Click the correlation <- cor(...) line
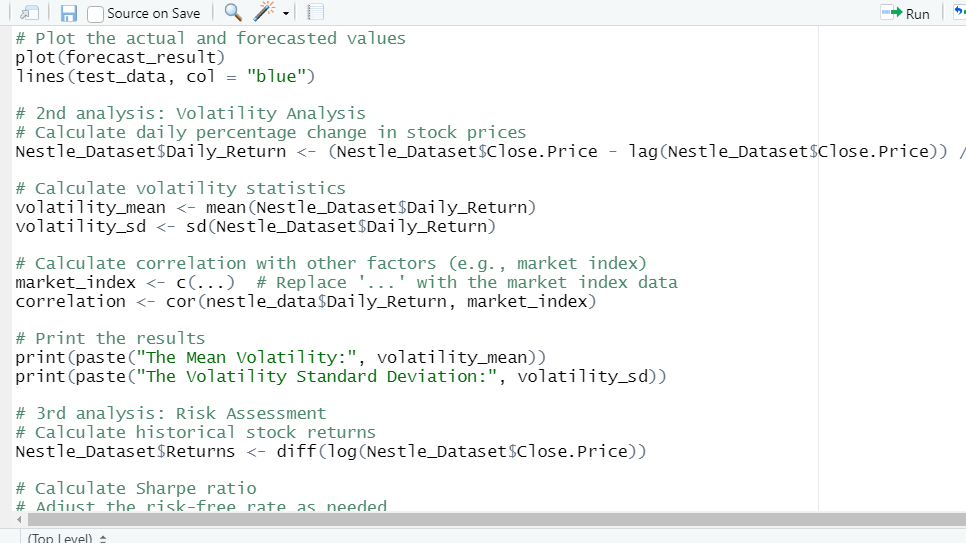The width and height of the screenshot is (966, 543). [306, 301]
